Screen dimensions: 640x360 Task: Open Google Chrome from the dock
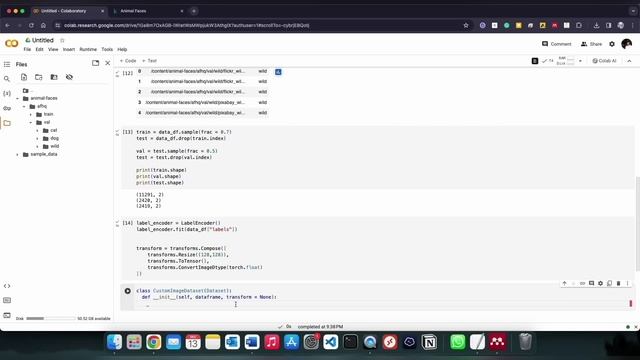pos(153,342)
